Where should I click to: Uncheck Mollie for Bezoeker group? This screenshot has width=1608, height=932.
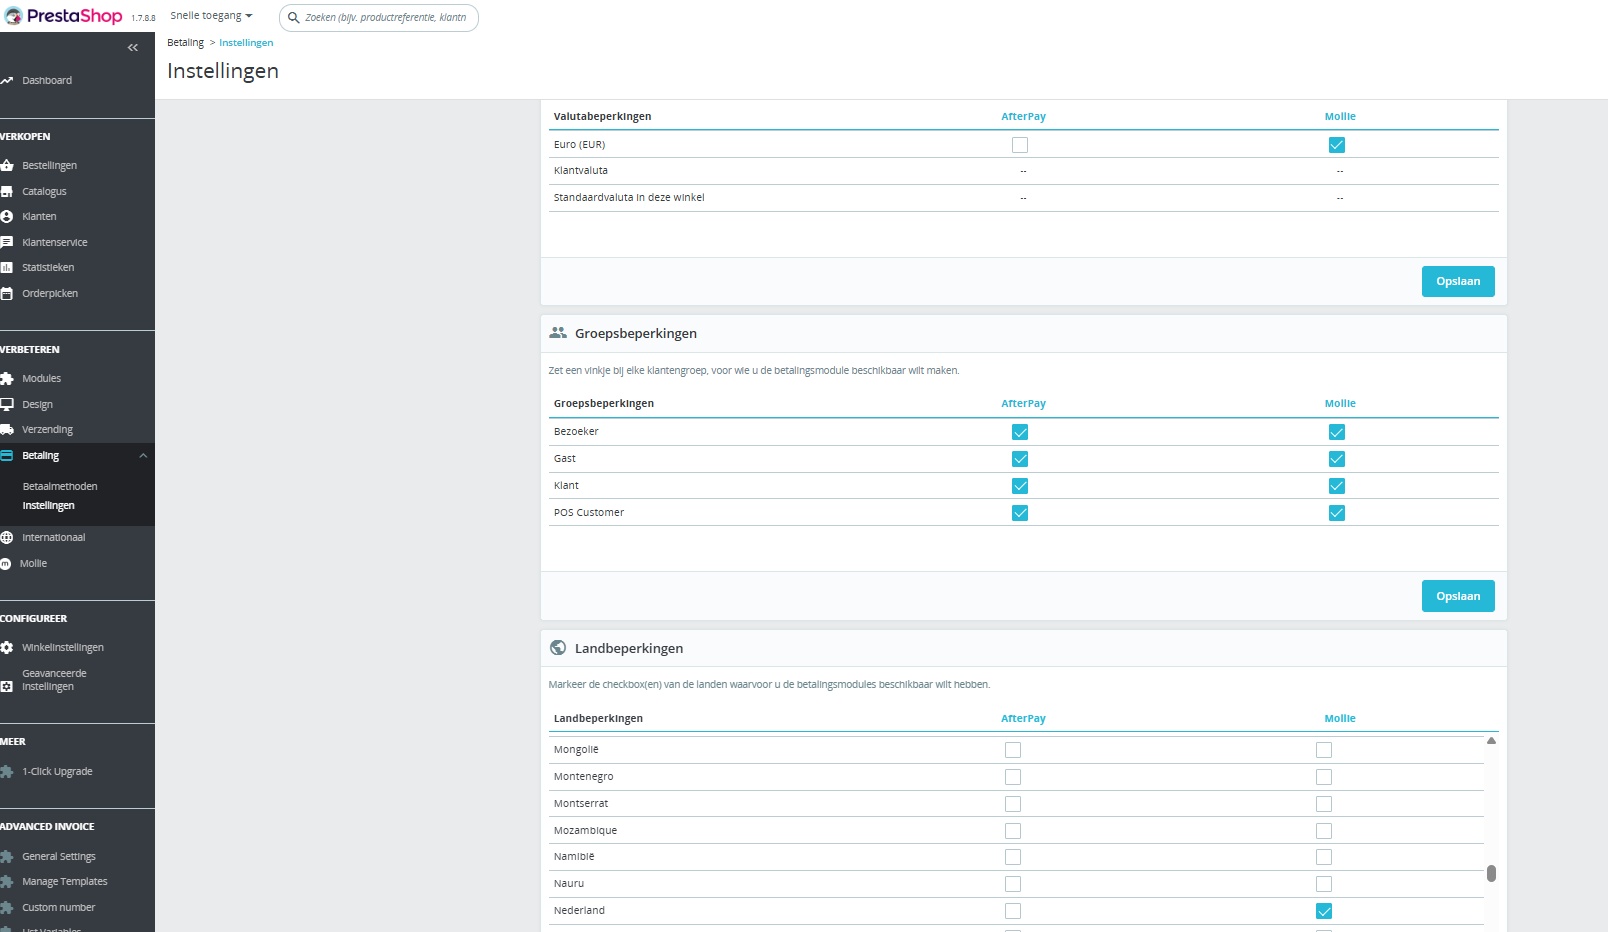click(1337, 432)
